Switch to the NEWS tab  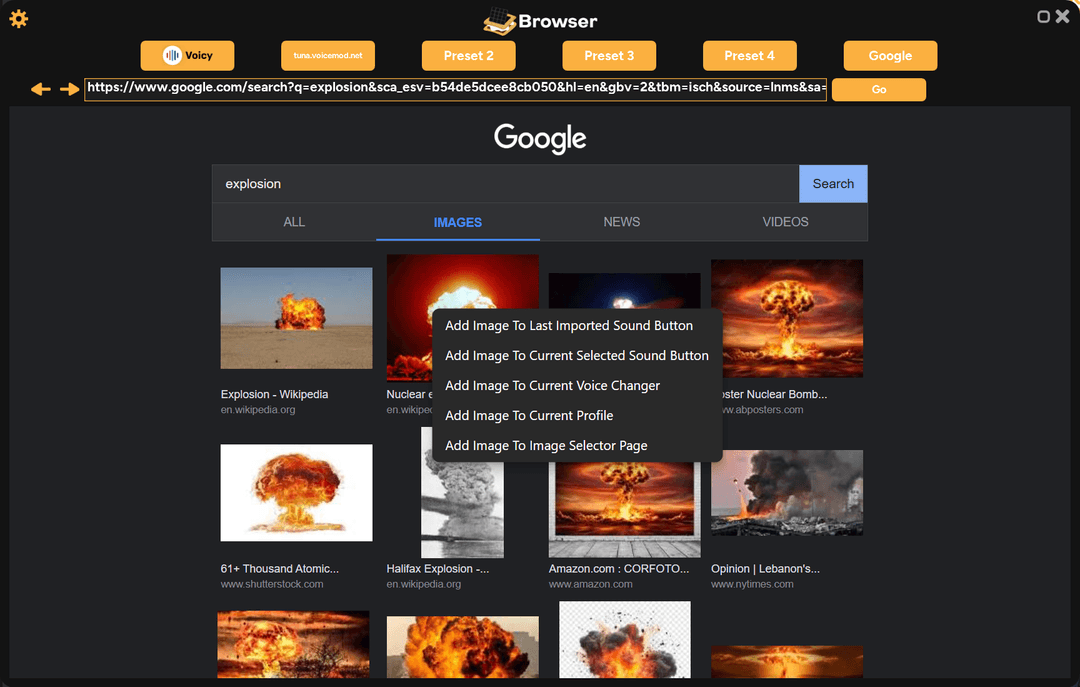click(621, 222)
